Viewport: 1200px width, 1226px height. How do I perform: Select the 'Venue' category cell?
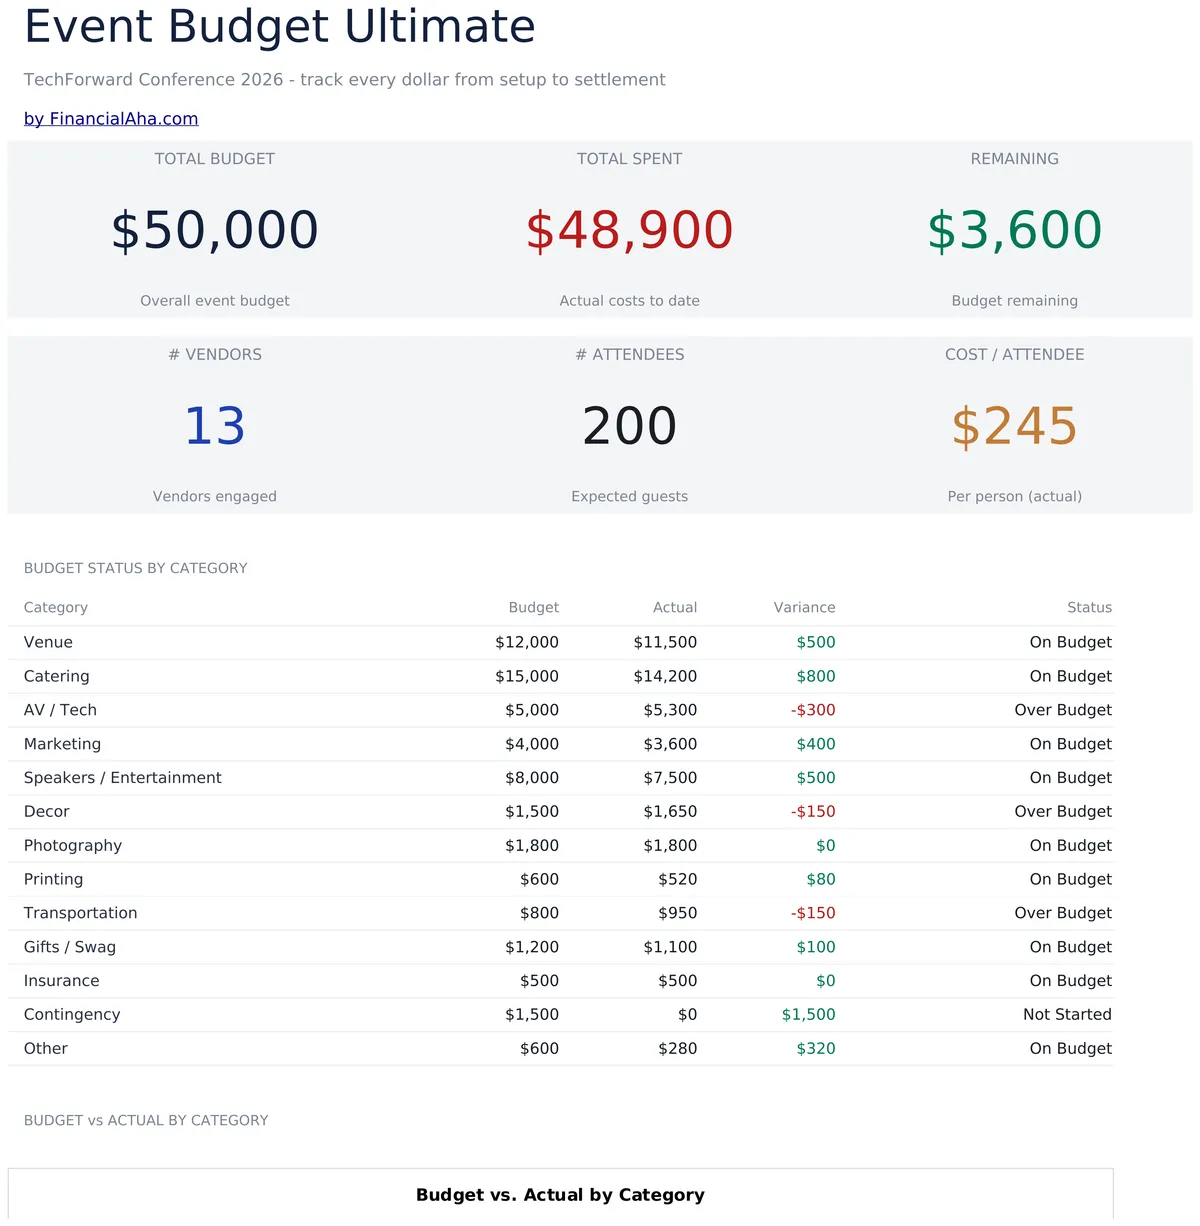(x=48, y=643)
